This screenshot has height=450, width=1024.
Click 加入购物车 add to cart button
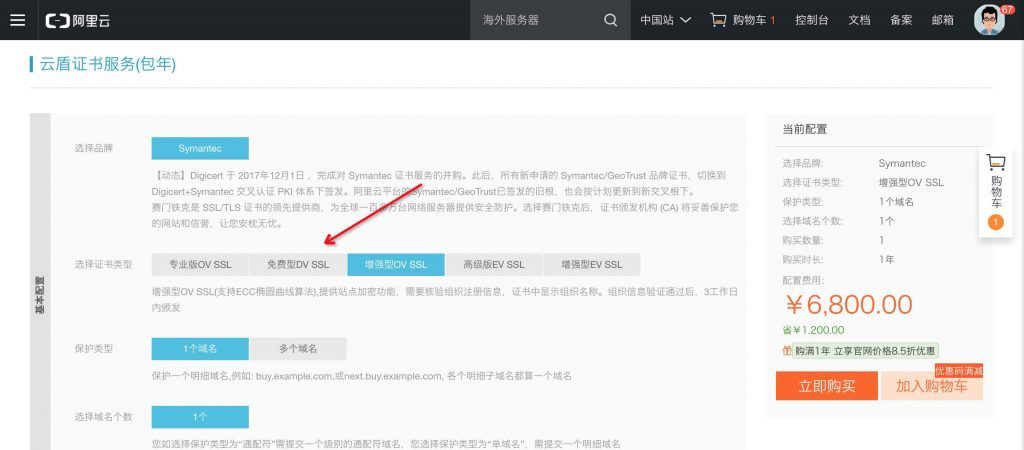pos(931,386)
